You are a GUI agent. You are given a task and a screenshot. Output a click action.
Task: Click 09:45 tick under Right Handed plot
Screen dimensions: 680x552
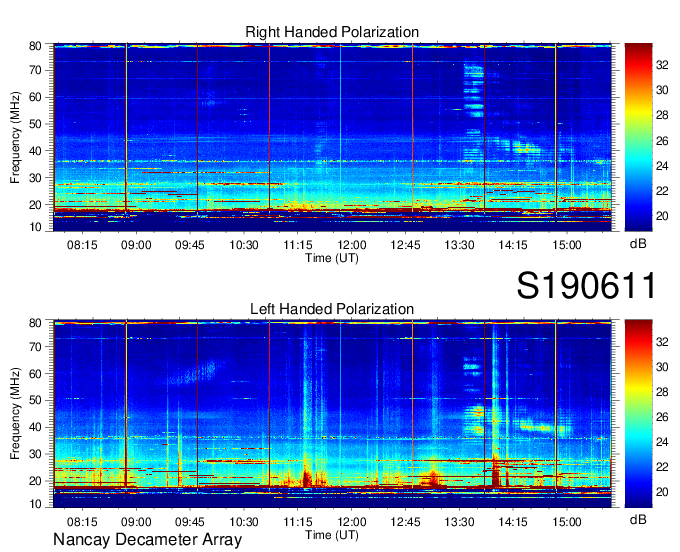coord(190,245)
